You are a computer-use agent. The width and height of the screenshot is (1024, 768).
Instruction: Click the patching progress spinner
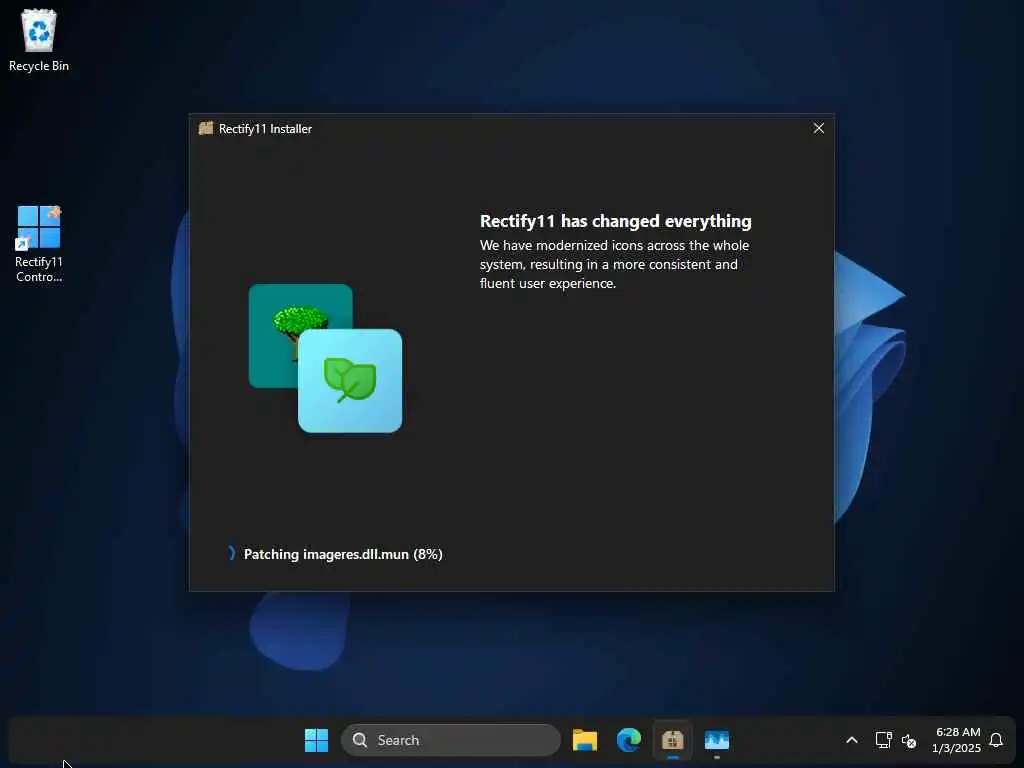tap(231, 554)
